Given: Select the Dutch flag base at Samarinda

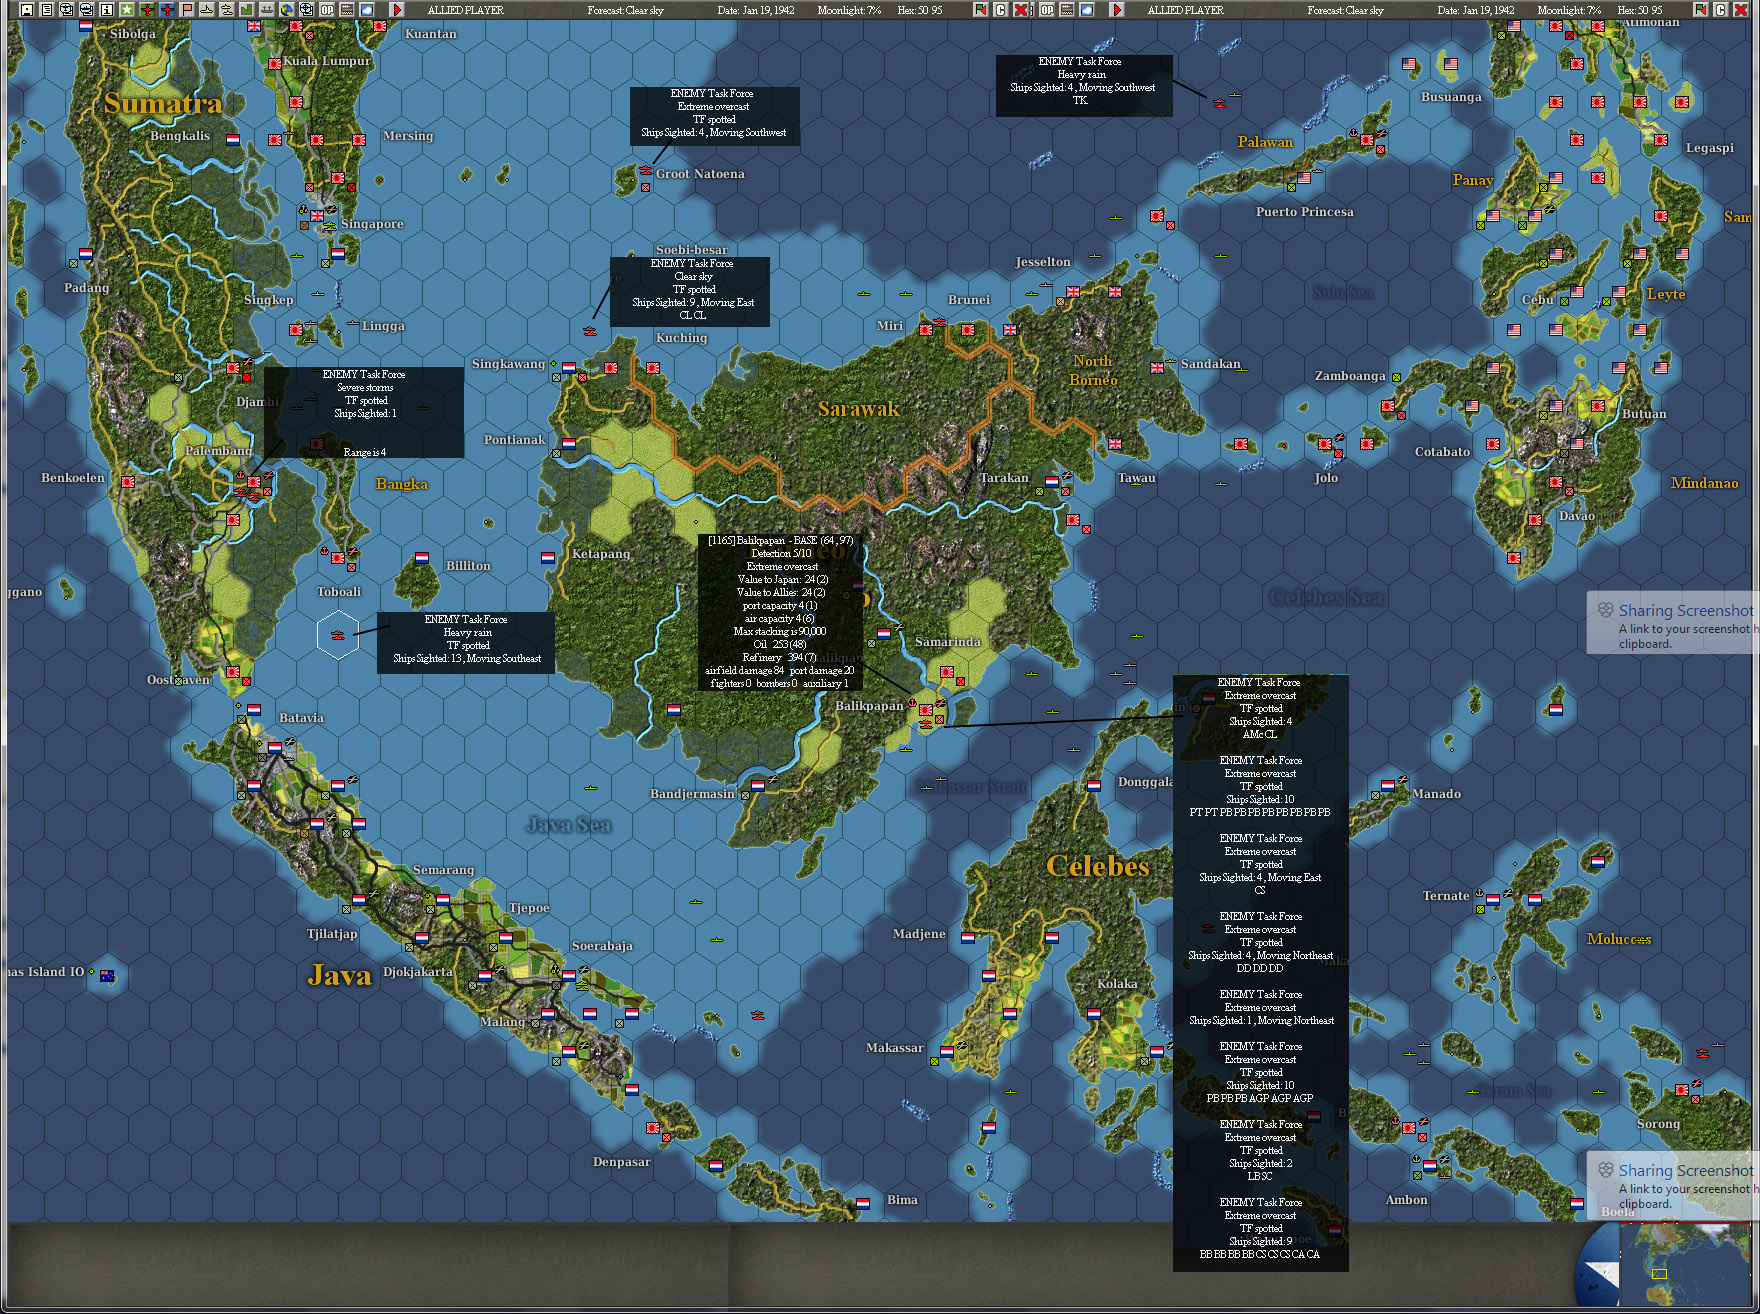Looking at the screenshot, I should click(884, 634).
